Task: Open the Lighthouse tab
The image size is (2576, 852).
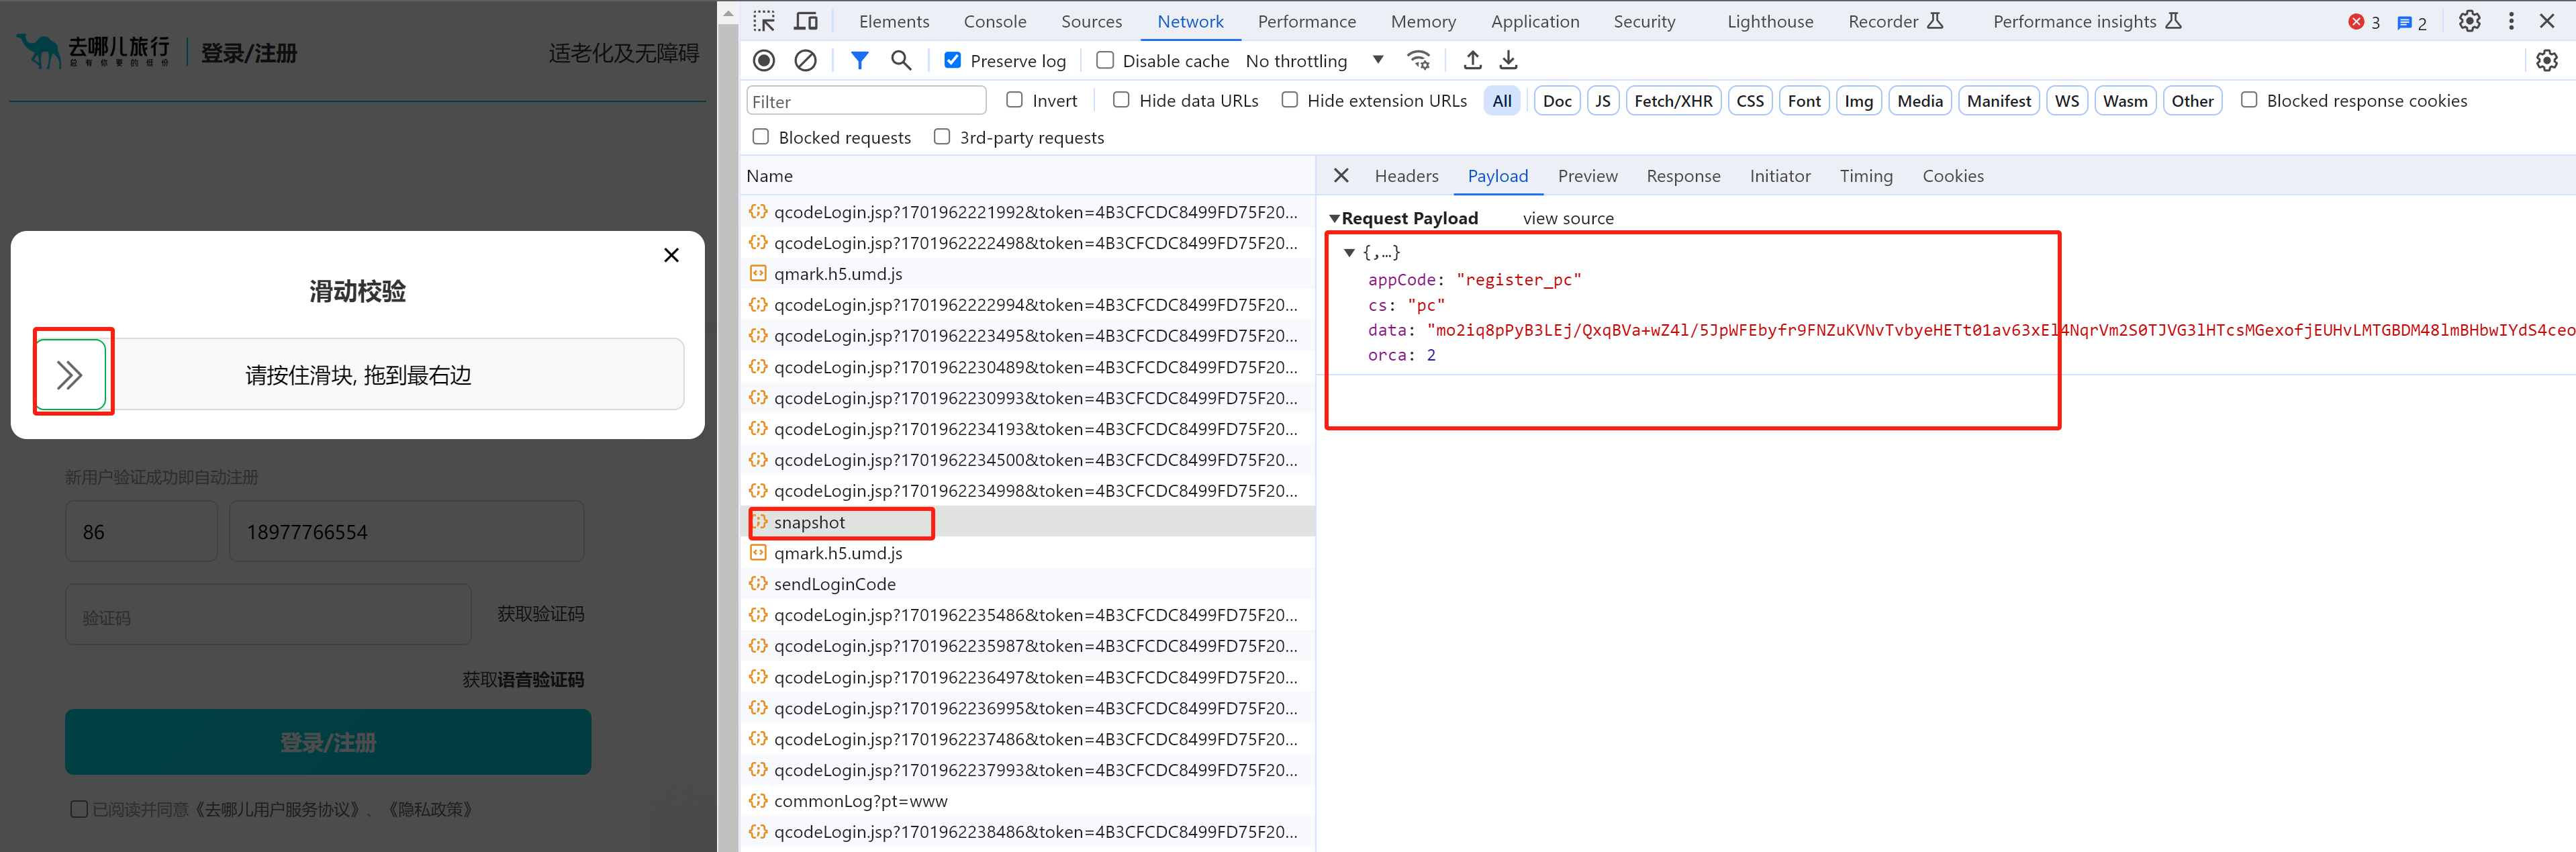Action: [x=1769, y=21]
